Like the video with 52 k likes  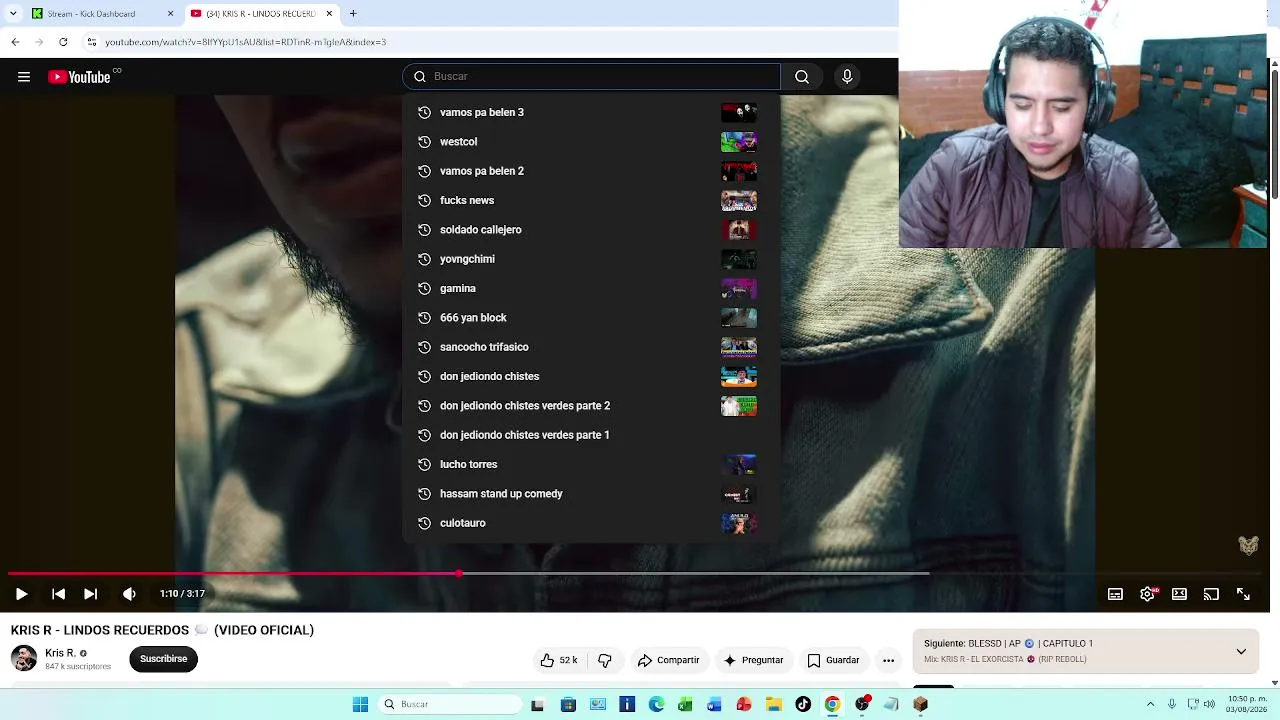(559, 660)
